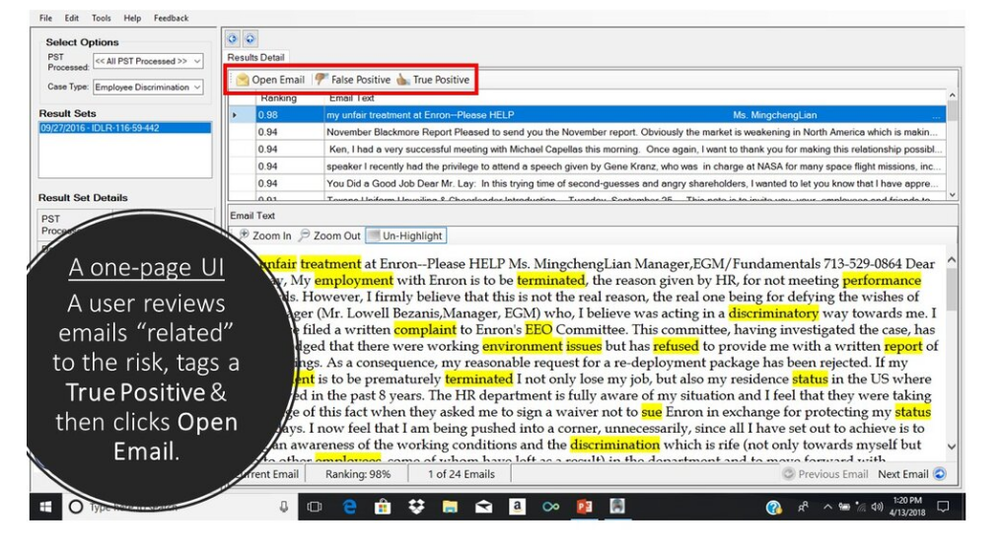Click the battery tray icon
This screenshot has width=1000, height=541.
coord(844,507)
